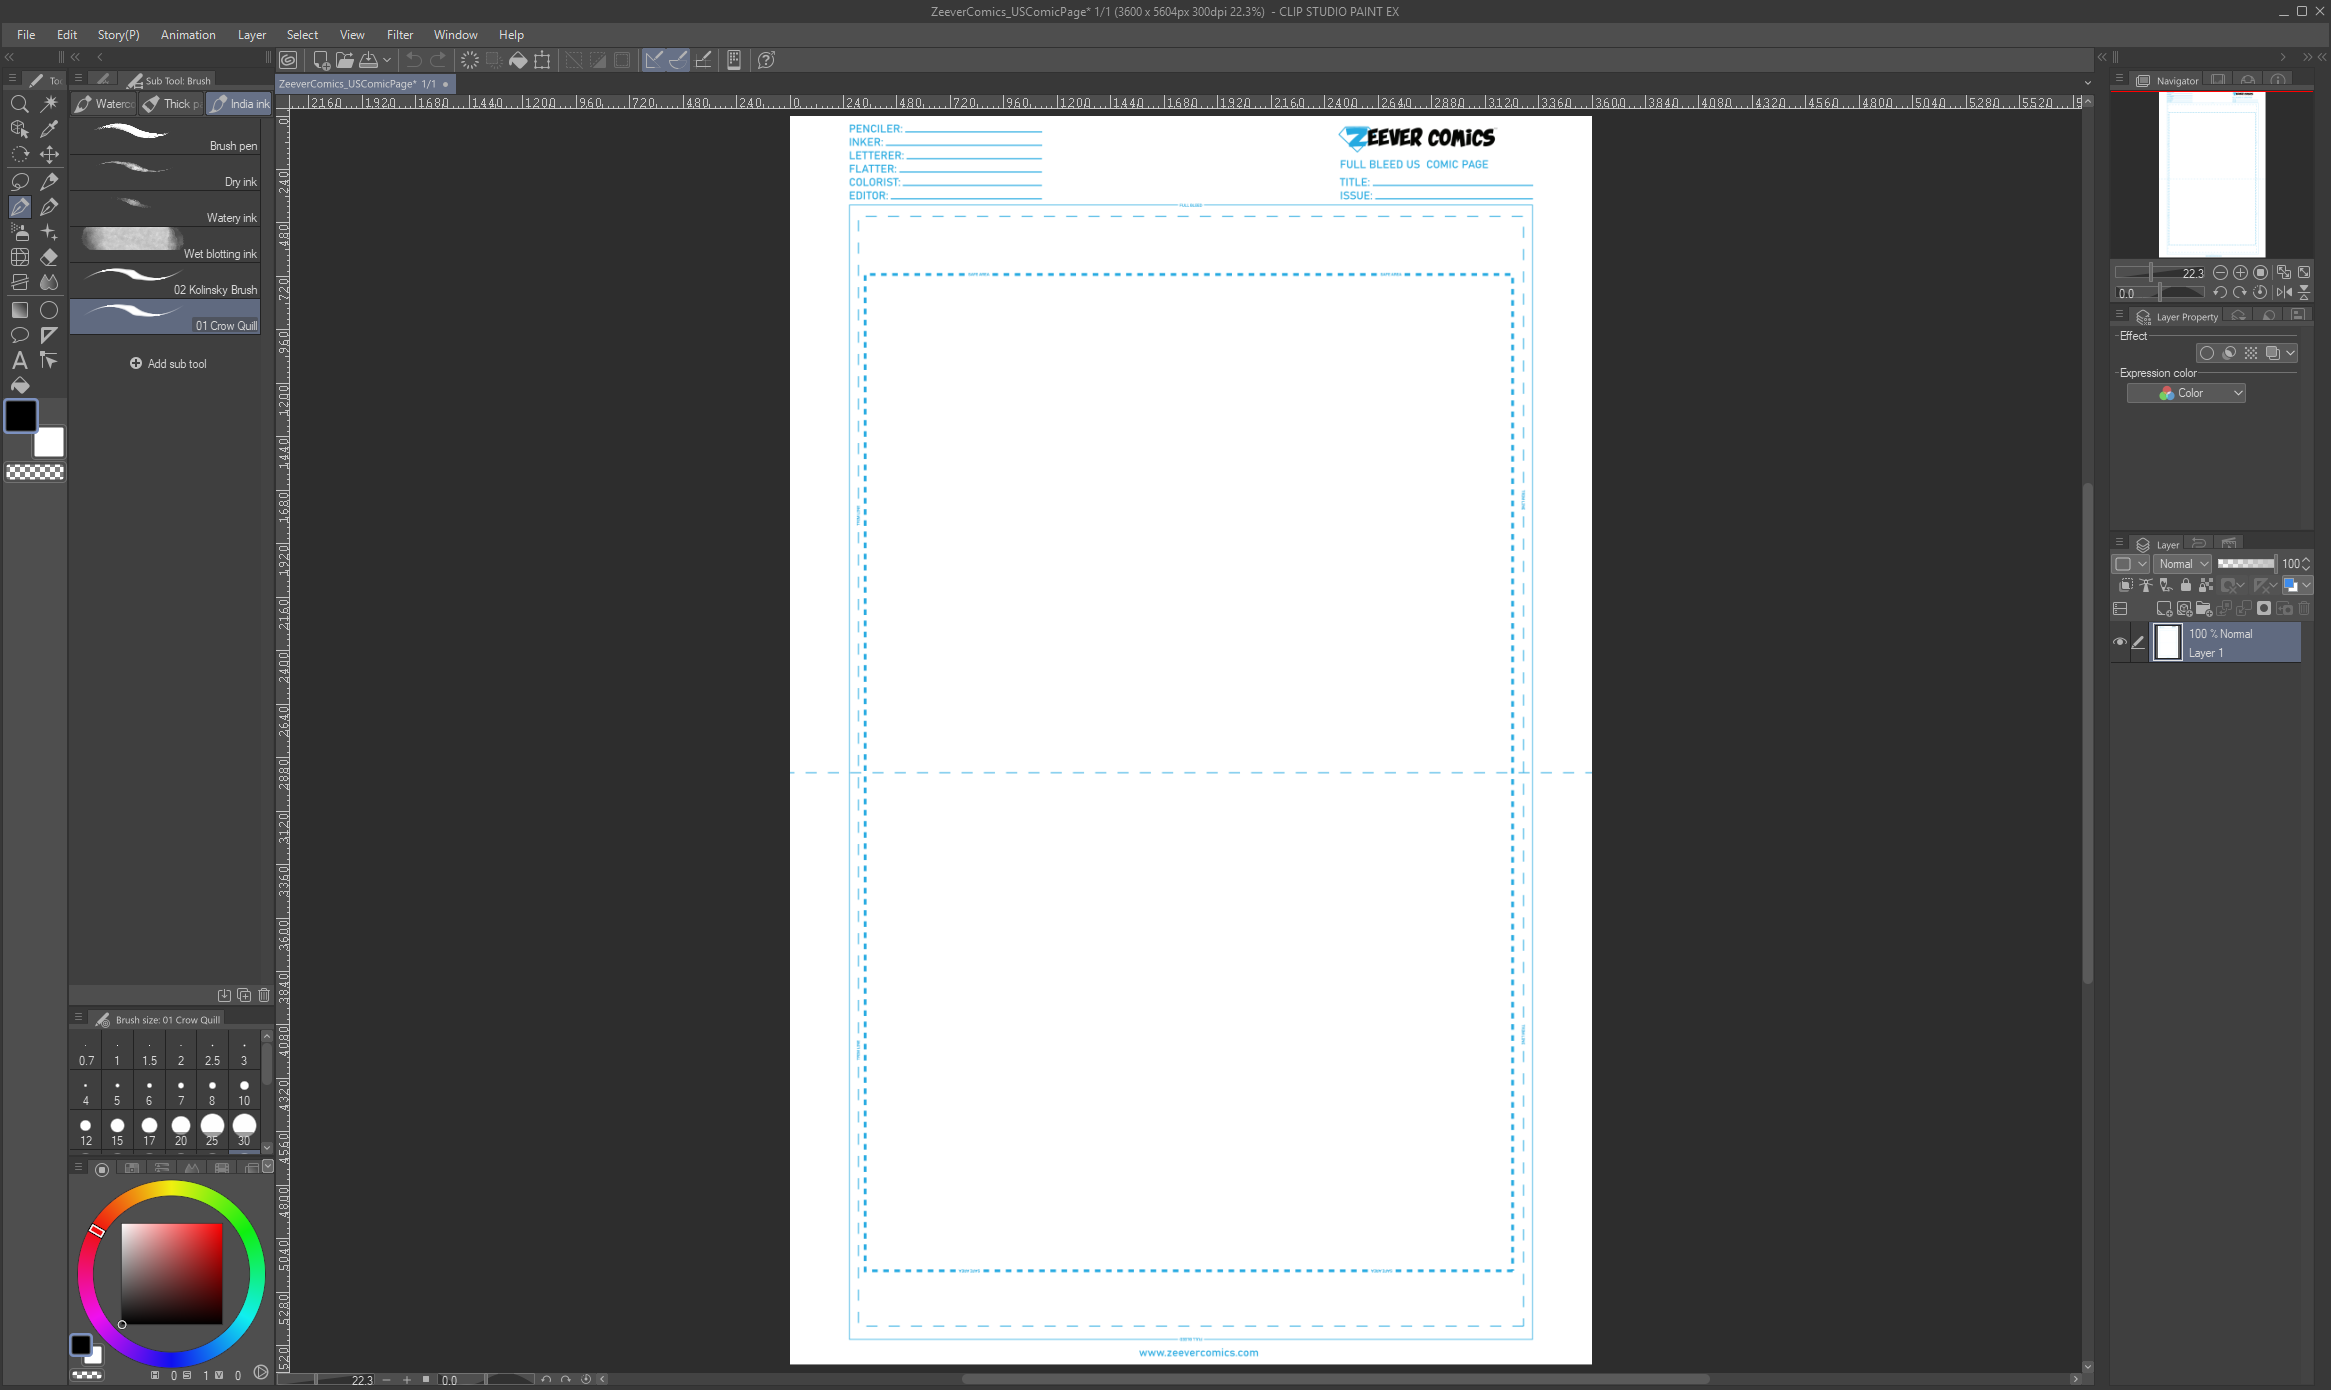
Task: Select the Eraser tool
Action: [x=48, y=257]
